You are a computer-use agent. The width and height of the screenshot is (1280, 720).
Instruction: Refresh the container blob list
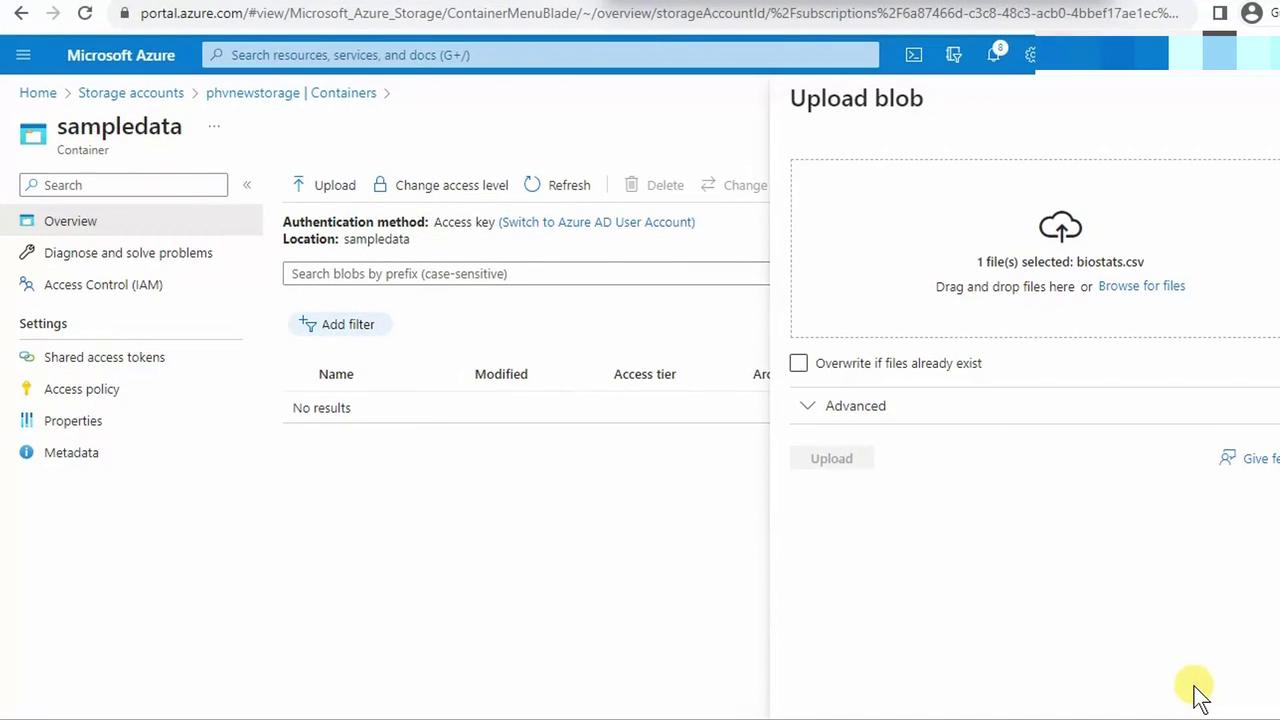coord(557,185)
